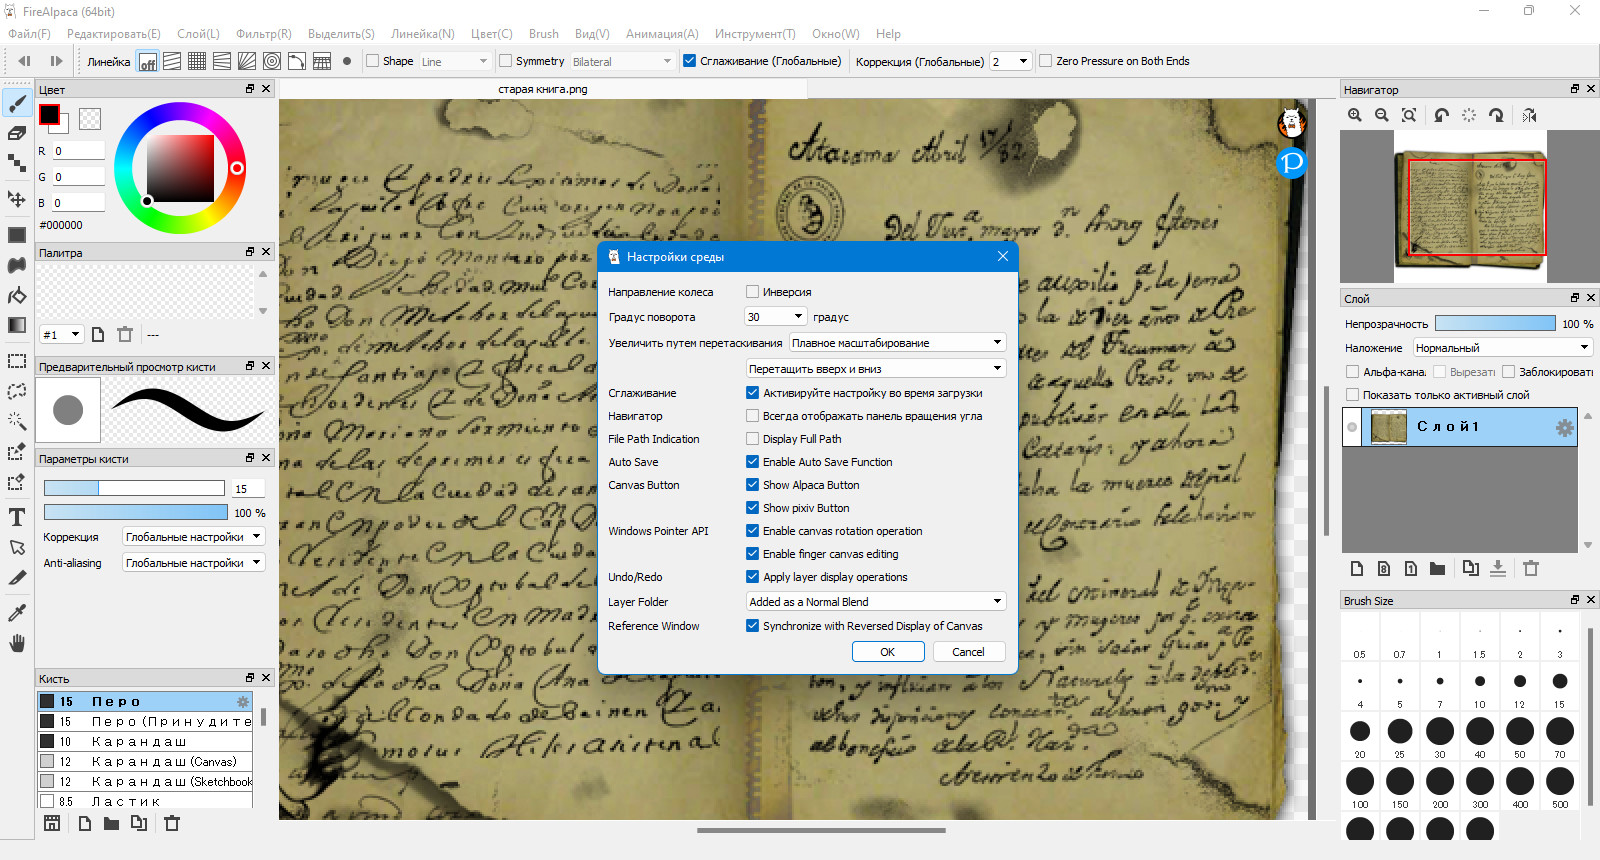Enable the Display Full Path checkbox
The image size is (1600, 860).
752,439
